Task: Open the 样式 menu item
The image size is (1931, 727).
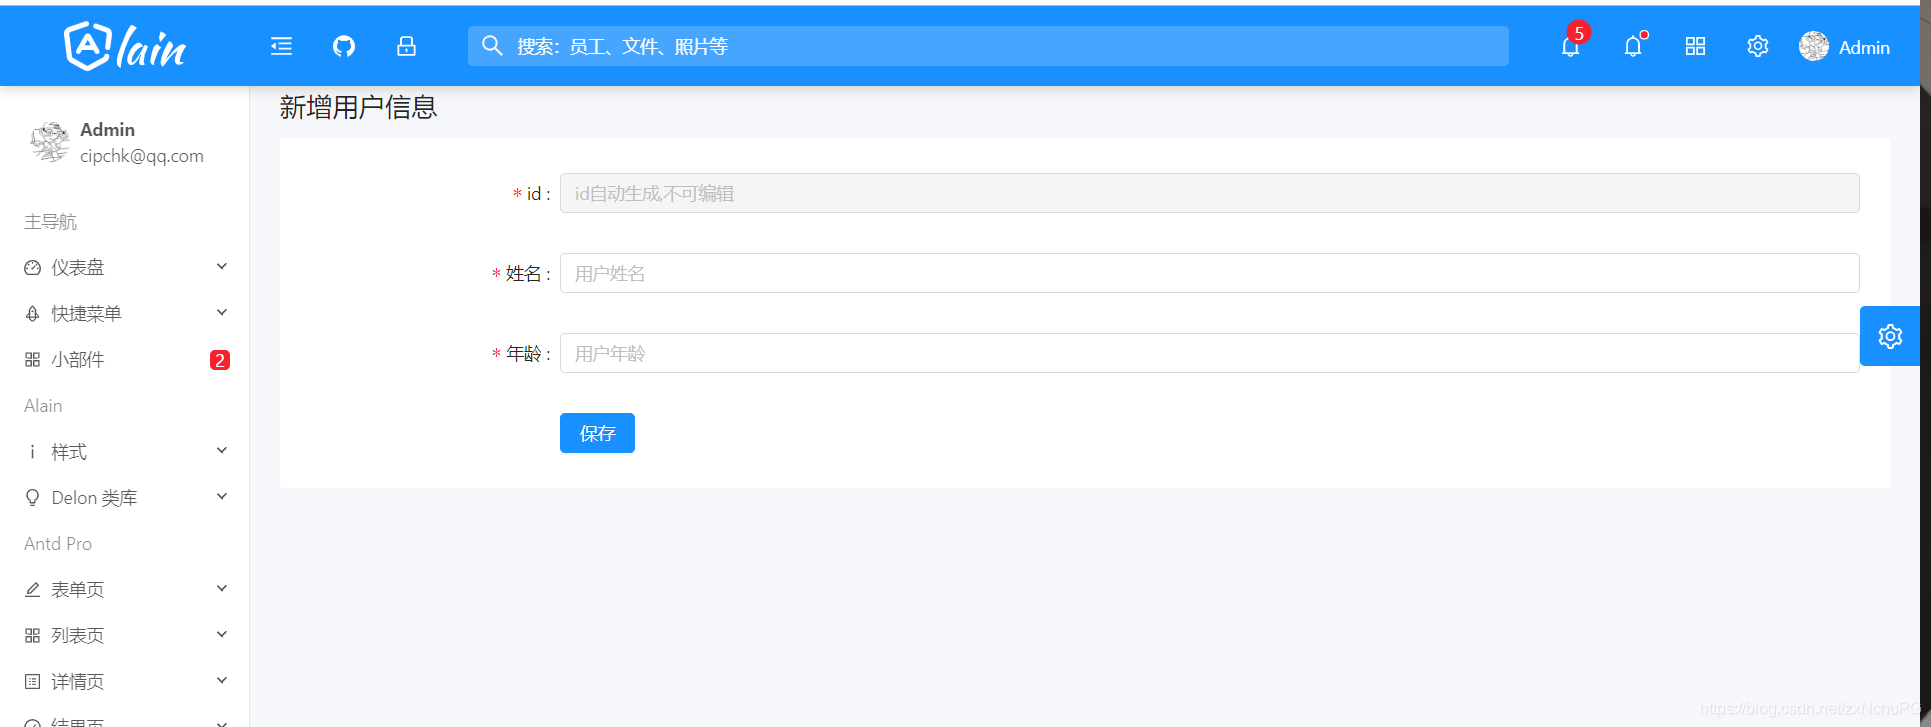Action: 125,452
